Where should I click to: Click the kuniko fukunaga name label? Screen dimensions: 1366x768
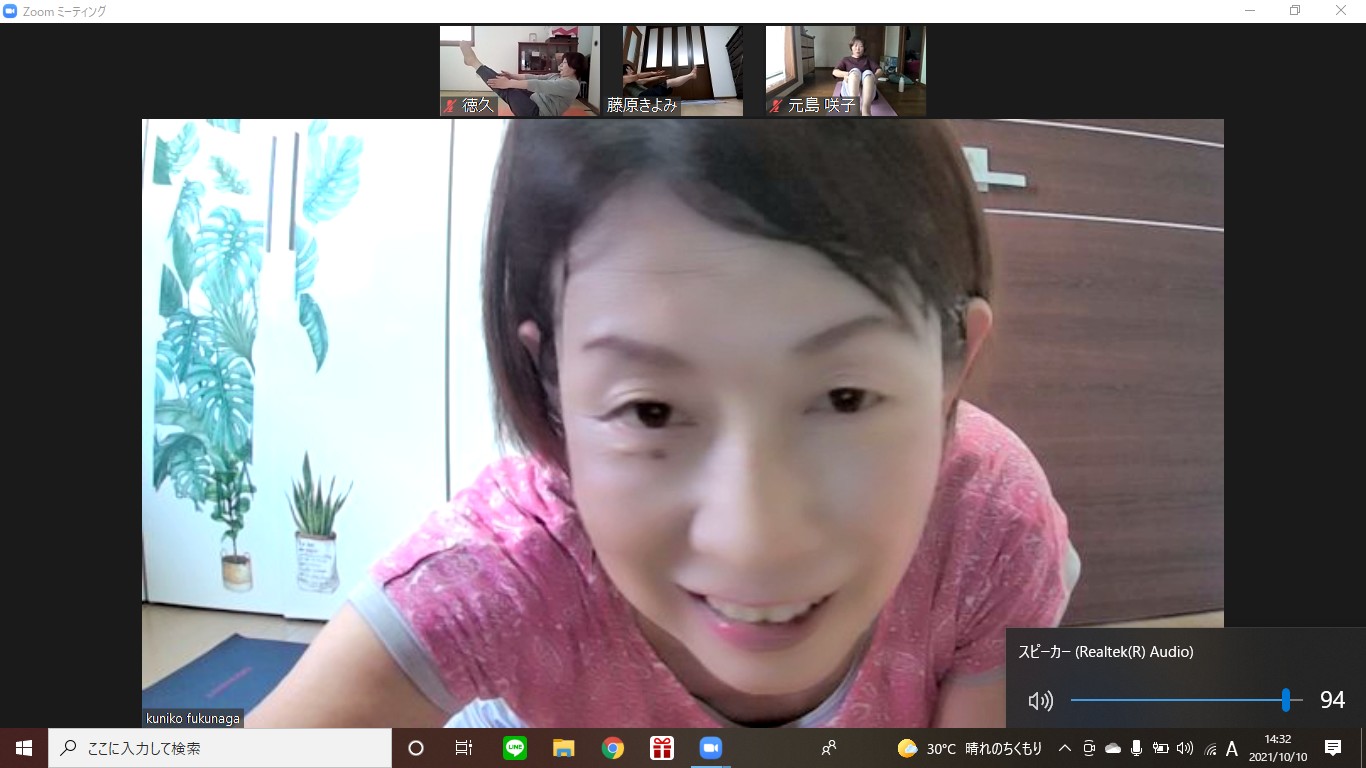click(x=193, y=718)
